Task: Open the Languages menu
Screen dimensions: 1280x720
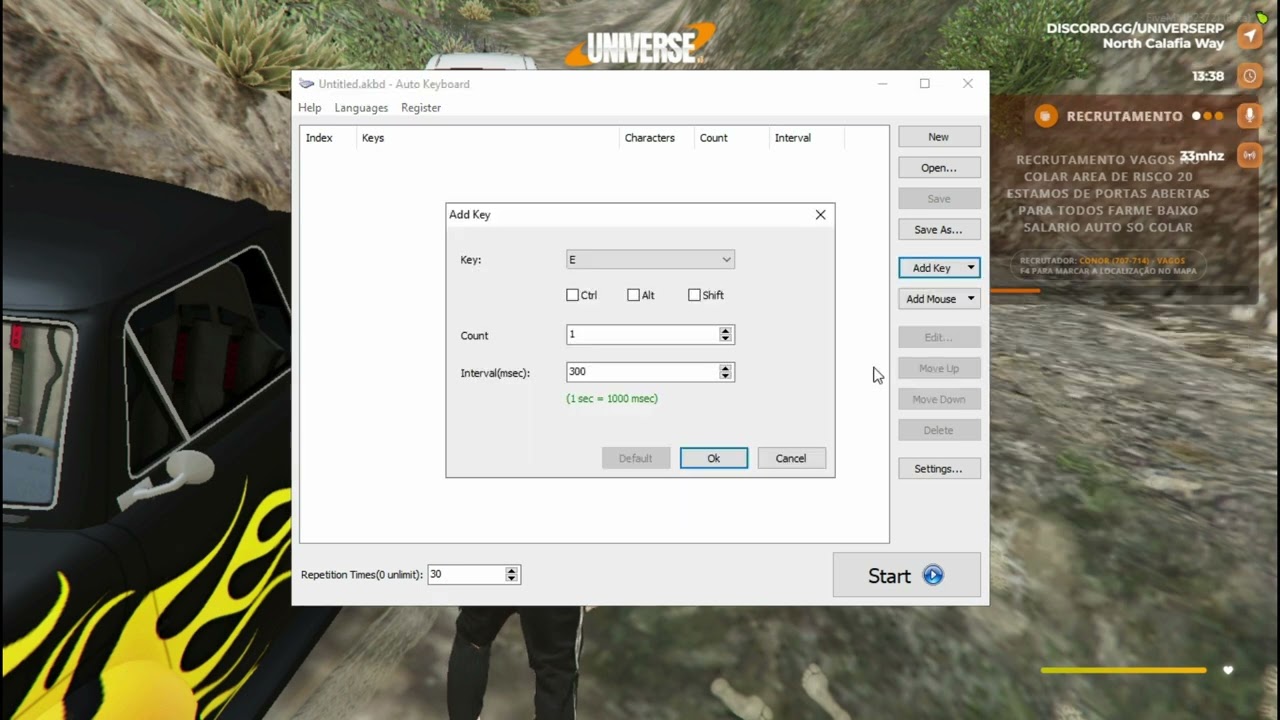Action: point(361,108)
